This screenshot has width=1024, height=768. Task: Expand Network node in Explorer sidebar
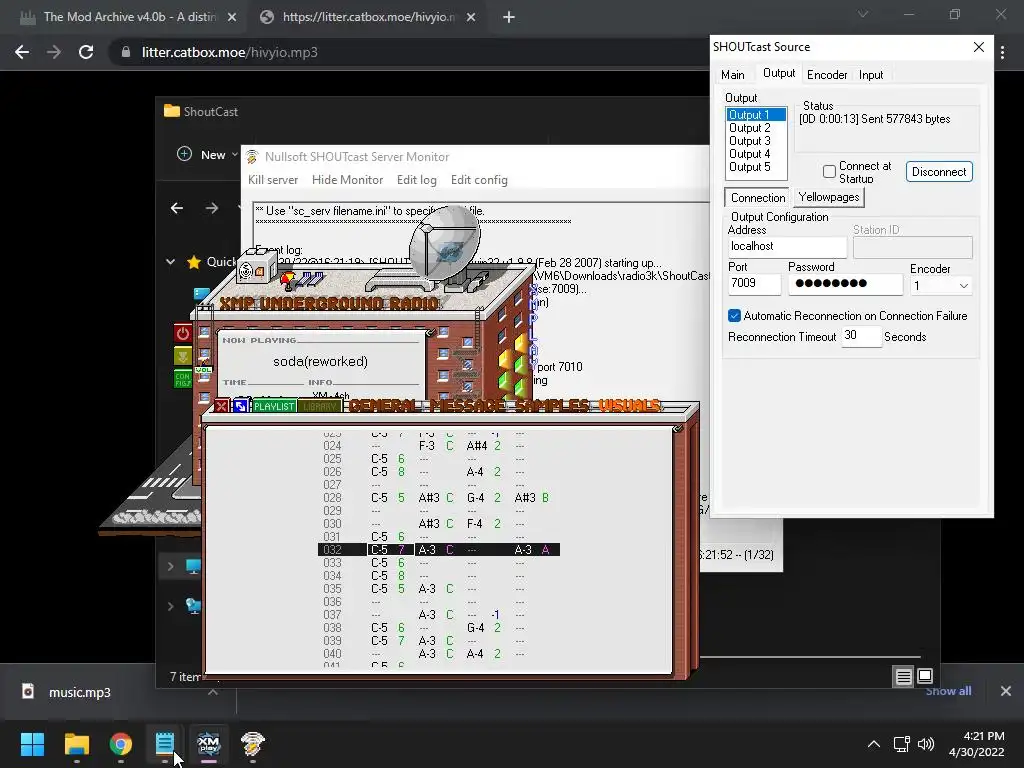(170, 606)
